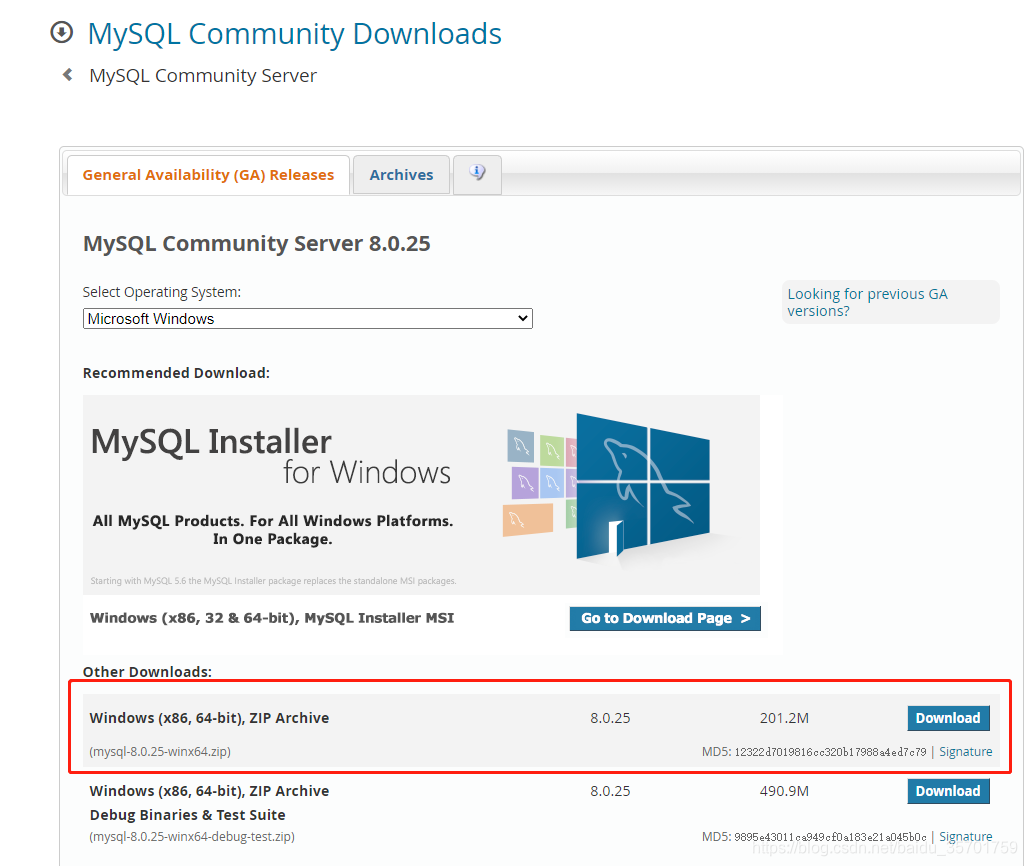Click the Go to Download Page button
The height and width of the screenshot is (866, 1027).
(665, 618)
